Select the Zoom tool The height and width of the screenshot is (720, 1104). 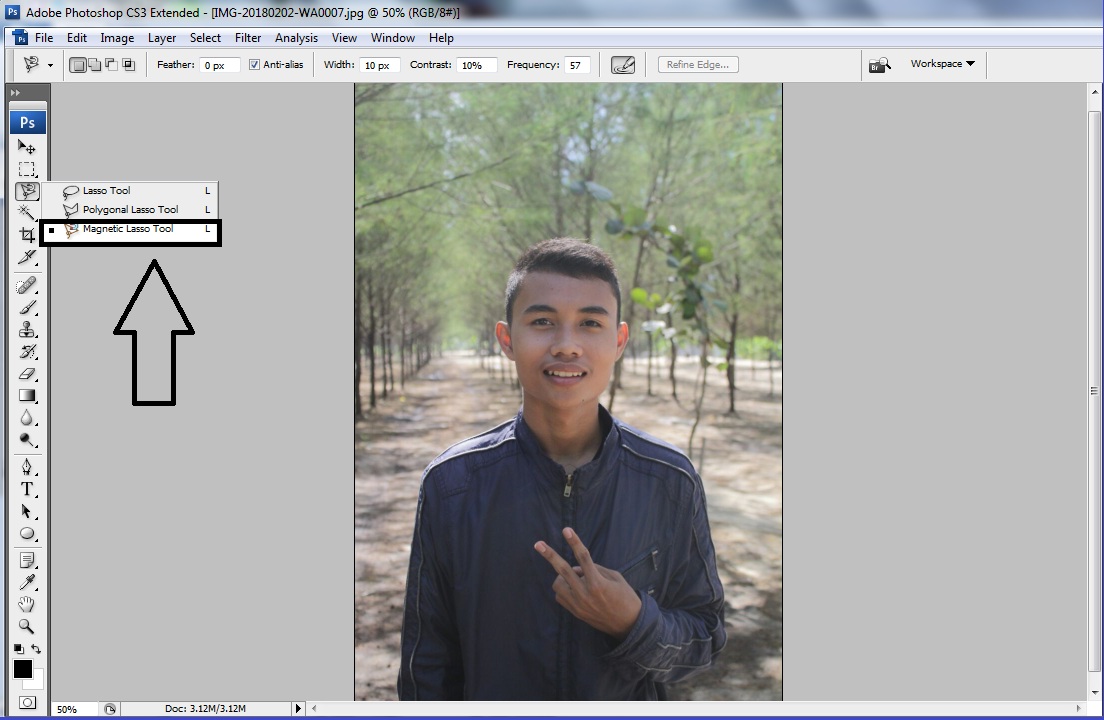[27, 626]
